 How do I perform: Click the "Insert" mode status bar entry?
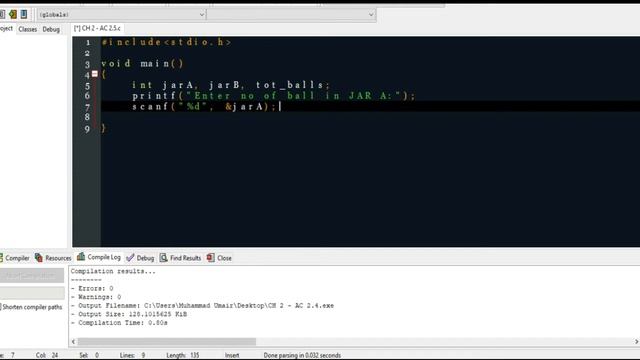232,356
